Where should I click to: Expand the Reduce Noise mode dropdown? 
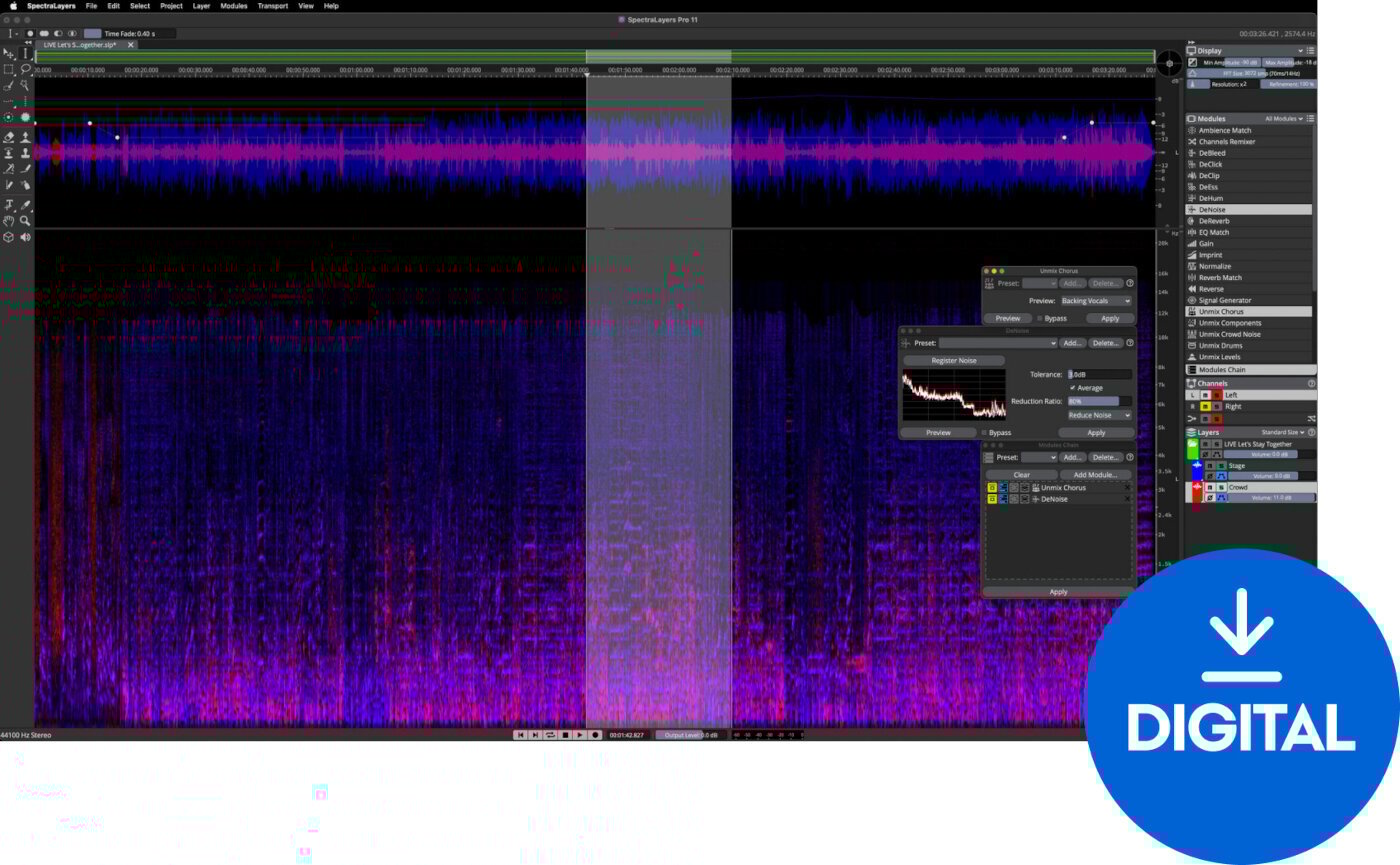[x=1098, y=415]
